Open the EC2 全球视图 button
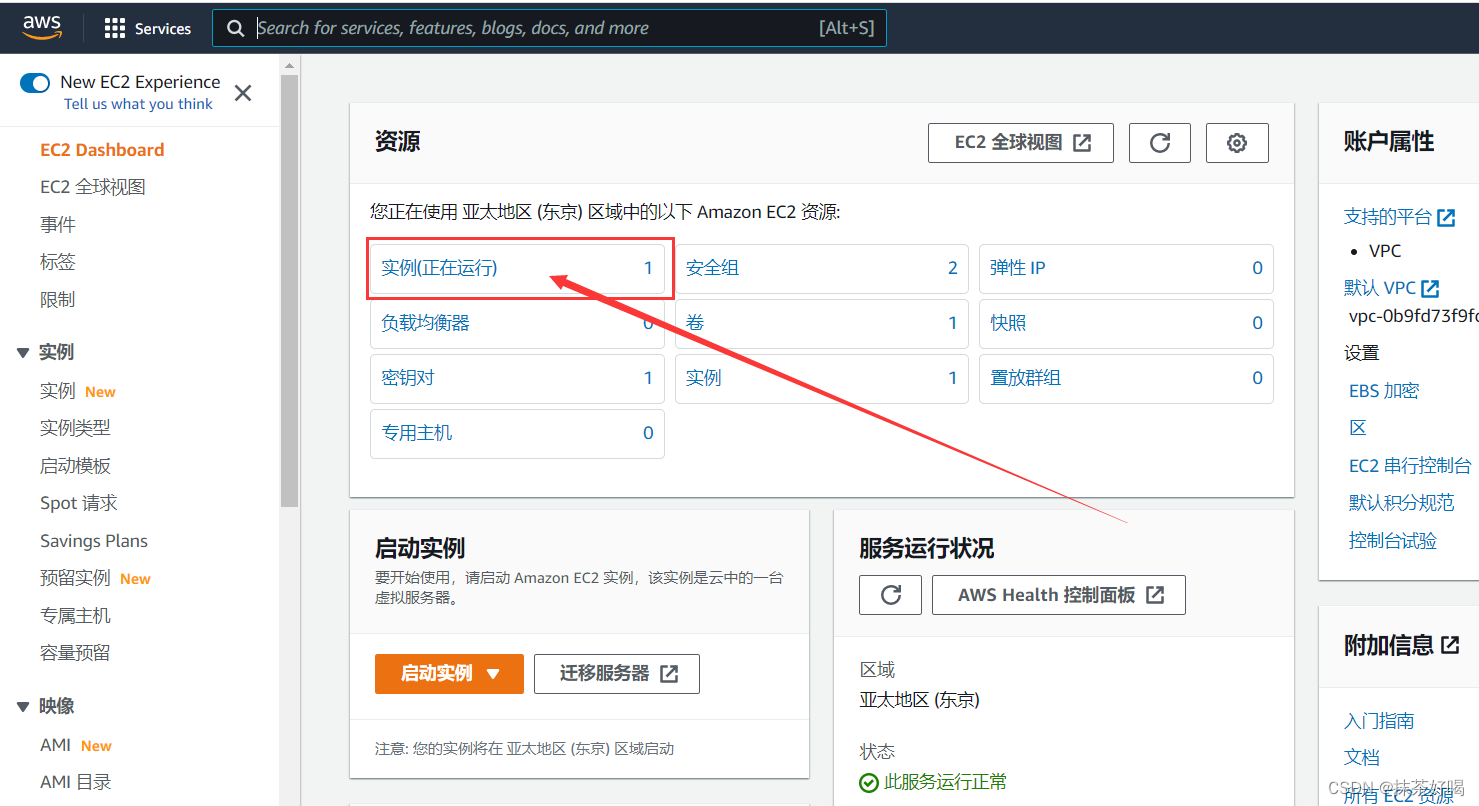The width and height of the screenshot is (1479, 806). click(1021, 143)
